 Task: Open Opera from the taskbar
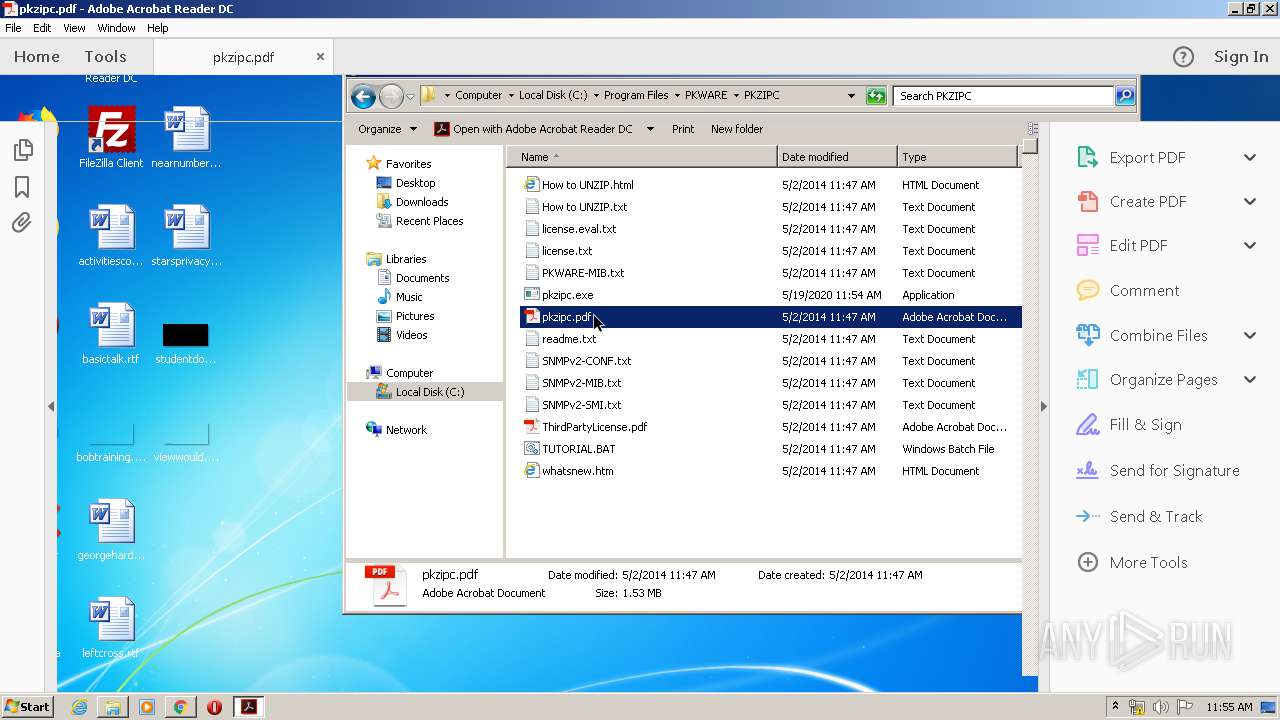pyautogui.click(x=214, y=707)
